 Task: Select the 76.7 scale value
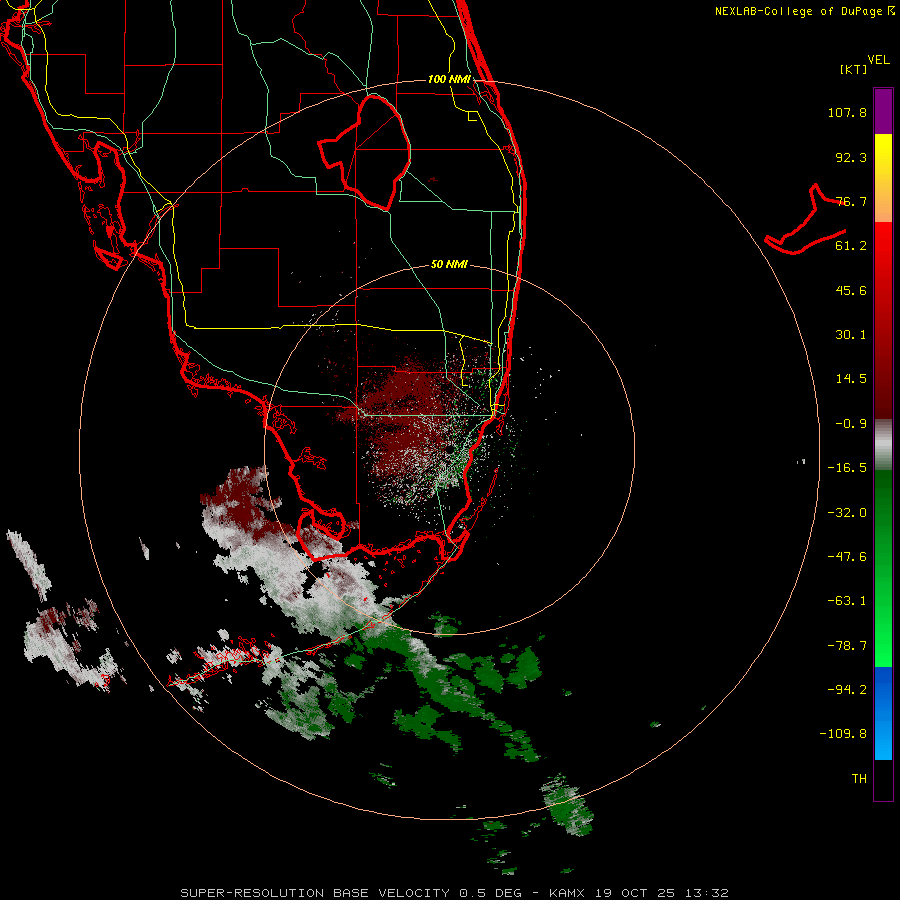pos(851,201)
